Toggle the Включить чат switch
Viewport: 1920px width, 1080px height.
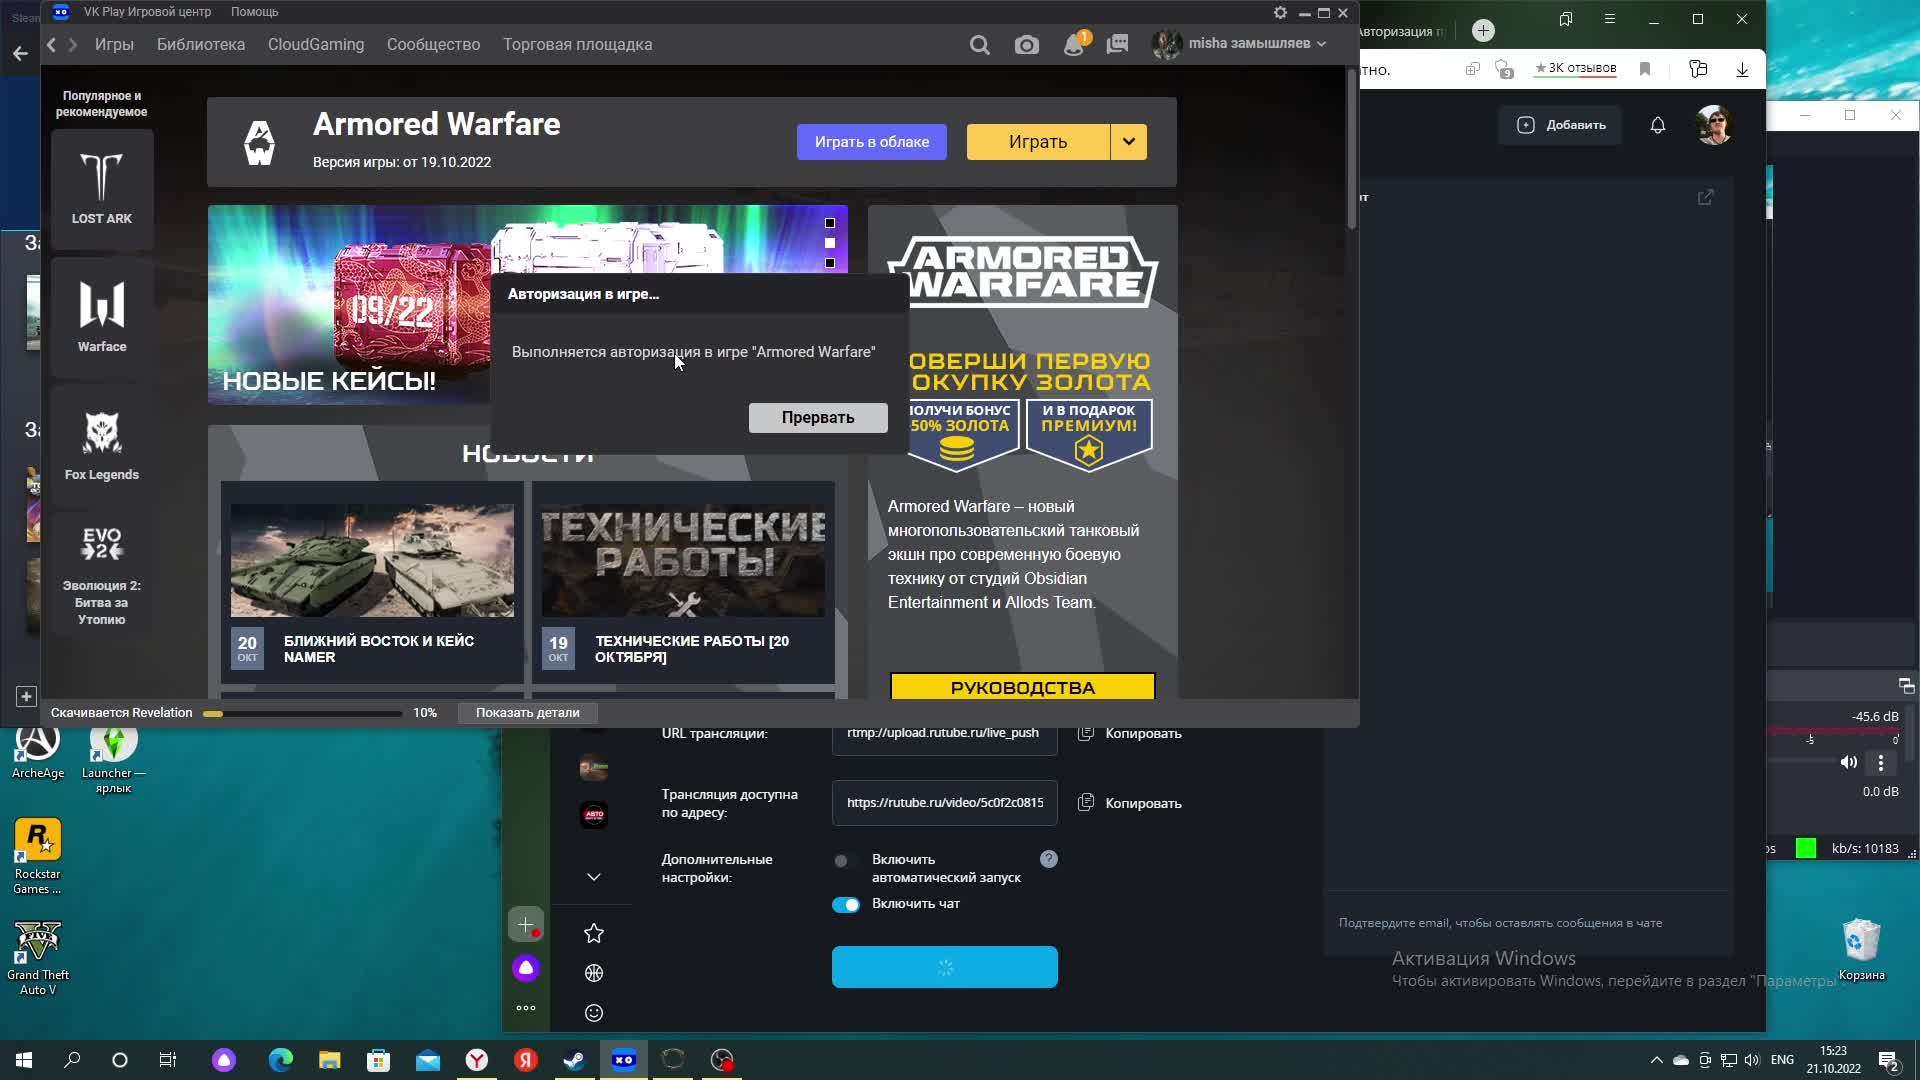845,903
